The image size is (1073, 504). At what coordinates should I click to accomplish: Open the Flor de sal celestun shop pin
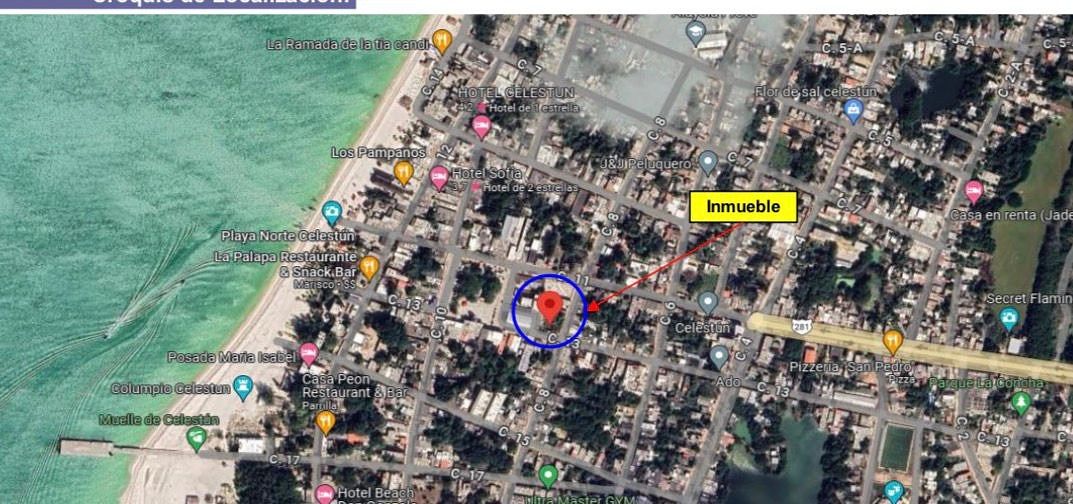pyautogui.click(x=852, y=110)
